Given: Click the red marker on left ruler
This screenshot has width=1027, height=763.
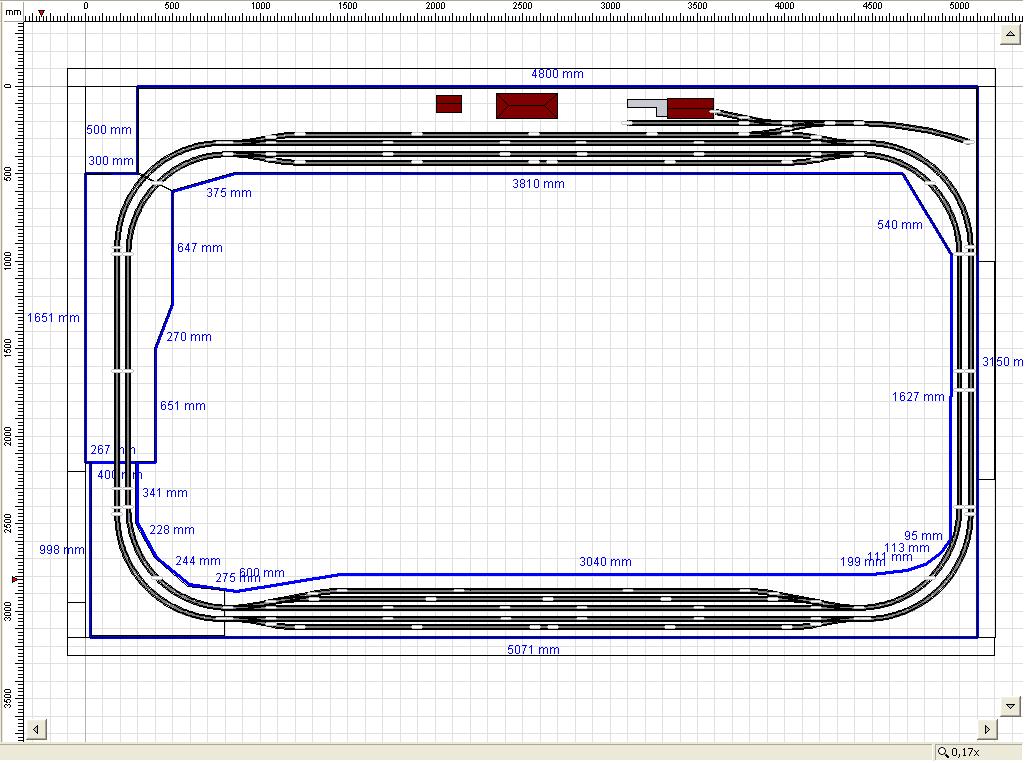Looking at the screenshot, I should 15,580.
